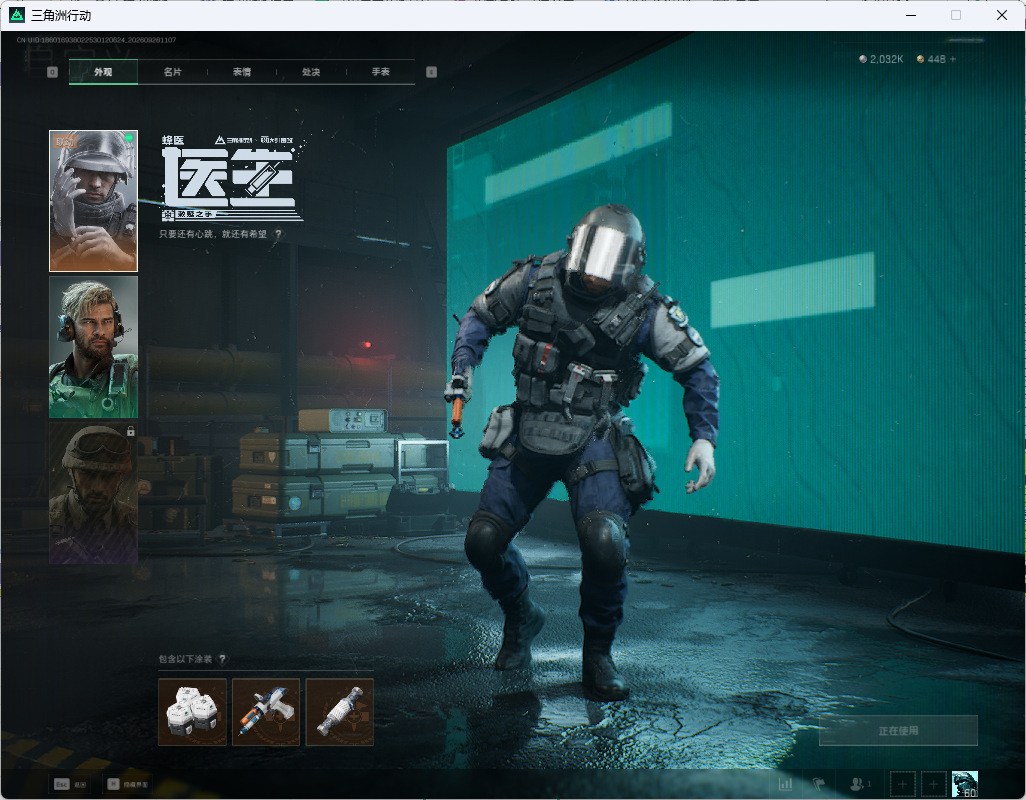Click the 2,032K silver currency balance
This screenshot has width=1026, height=800.
point(881,59)
